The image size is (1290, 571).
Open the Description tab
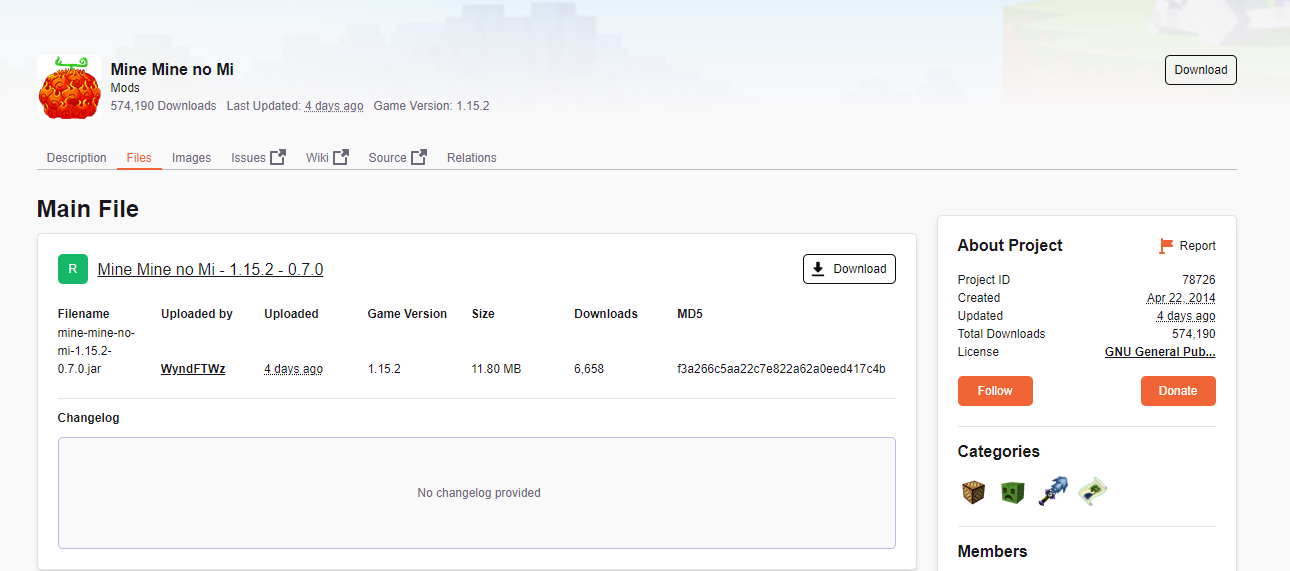tap(76, 158)
